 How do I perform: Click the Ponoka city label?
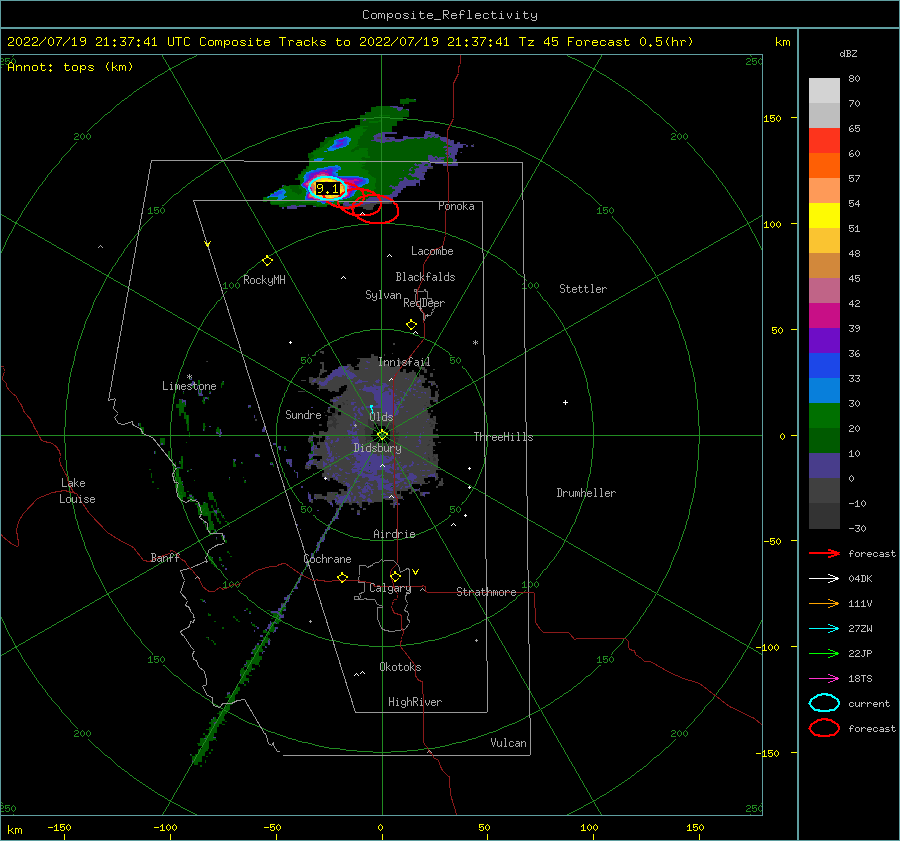pyautogui.click(x=456, y=206)
